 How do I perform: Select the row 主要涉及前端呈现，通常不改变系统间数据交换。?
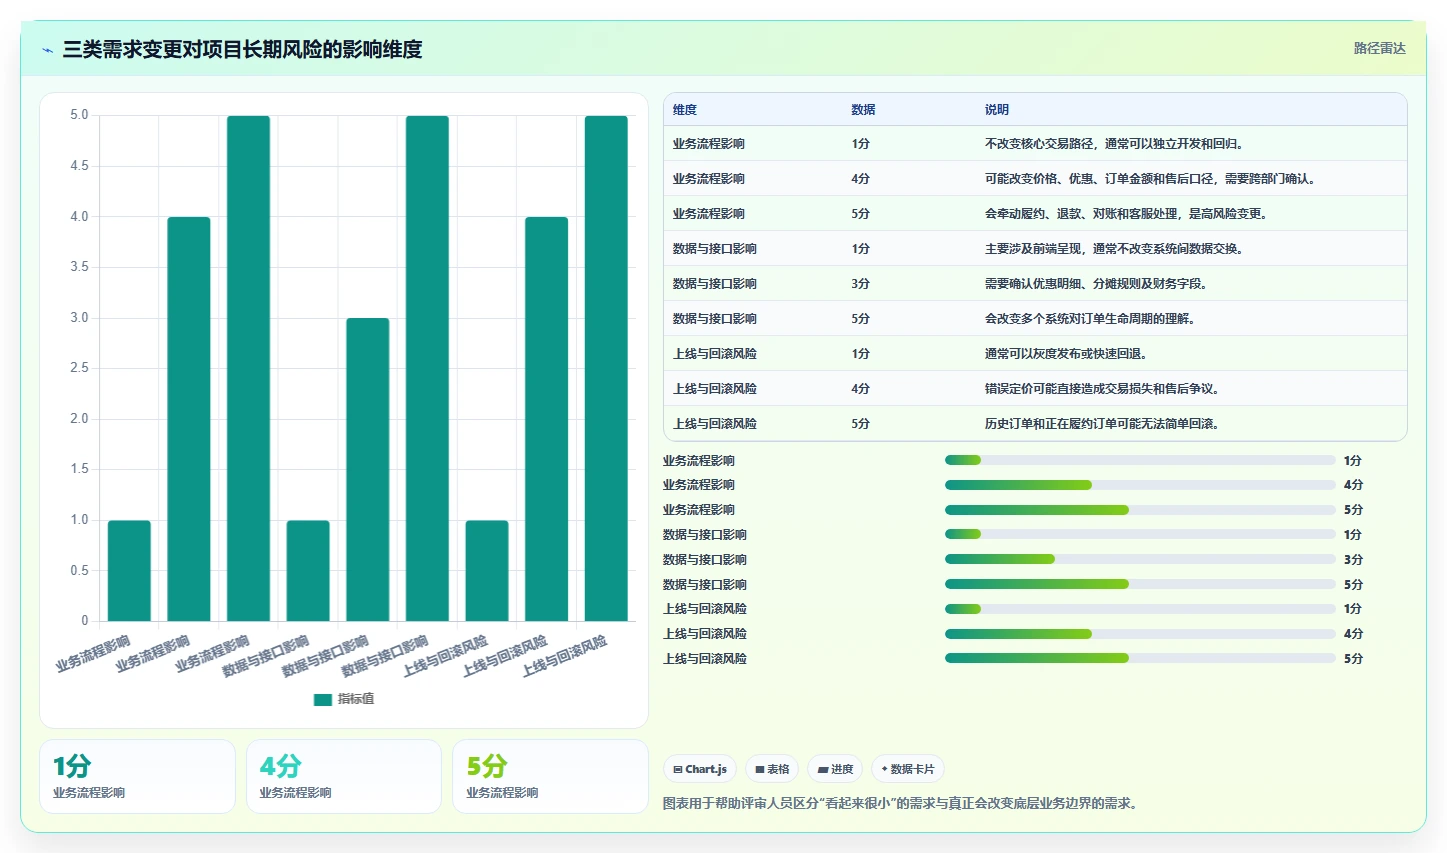pyautogui.click(x=1035, y=248)
